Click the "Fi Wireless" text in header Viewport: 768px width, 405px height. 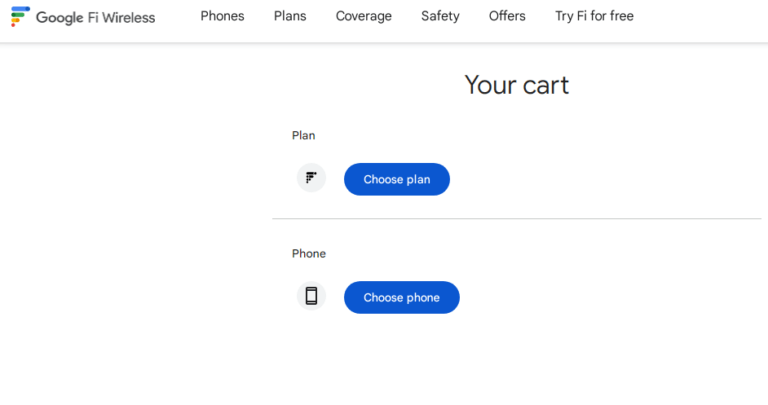pyautogui.click(x=122, y=17)
